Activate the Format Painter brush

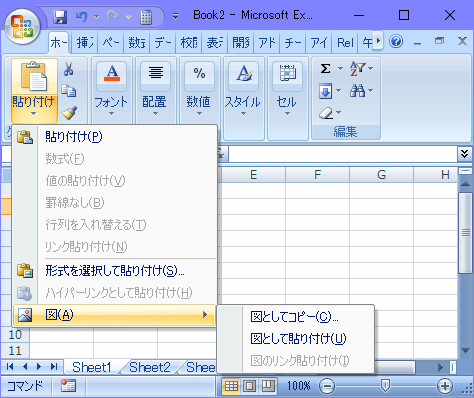pyautogui.click(x=69, y=113)
